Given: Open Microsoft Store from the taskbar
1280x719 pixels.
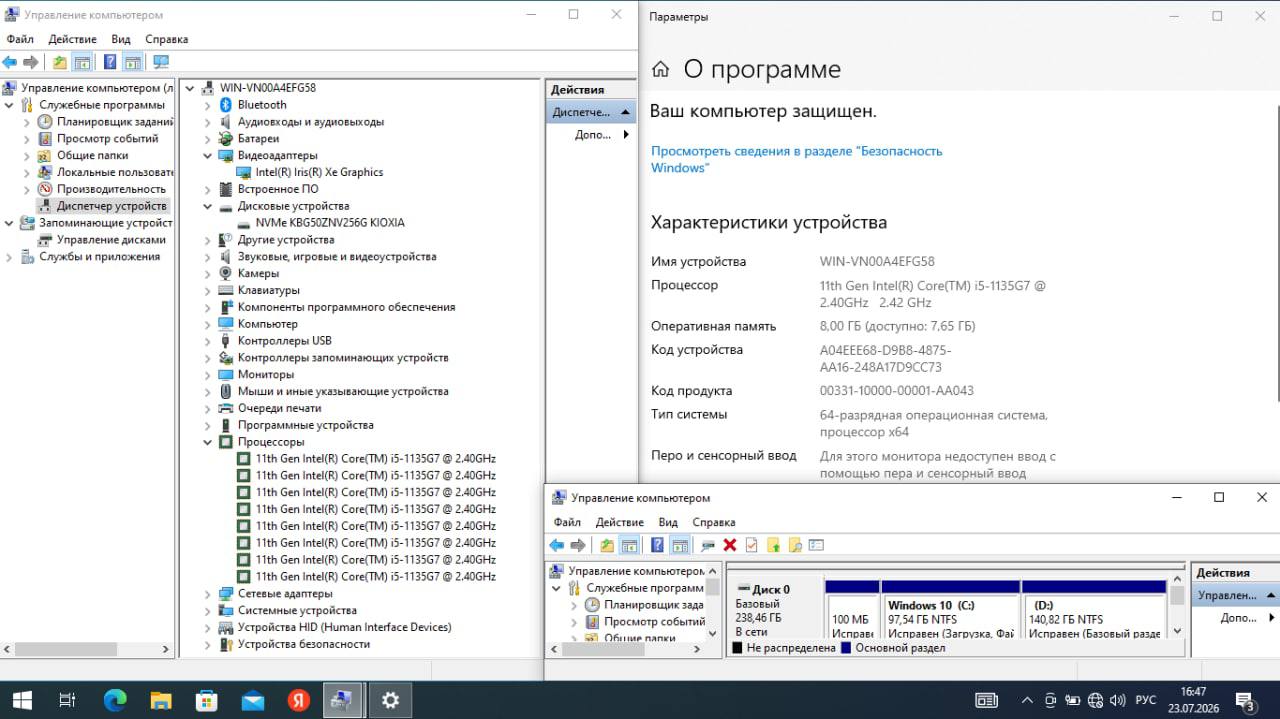Looking at the screenshot, I should click(x=207, y=700).
